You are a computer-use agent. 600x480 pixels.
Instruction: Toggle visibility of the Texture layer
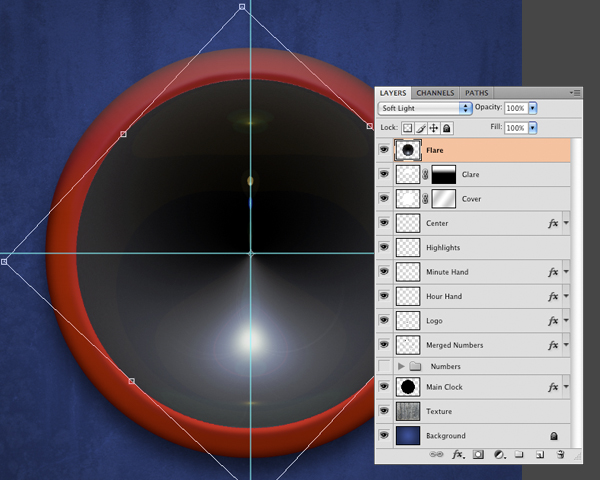coord(384,411)
